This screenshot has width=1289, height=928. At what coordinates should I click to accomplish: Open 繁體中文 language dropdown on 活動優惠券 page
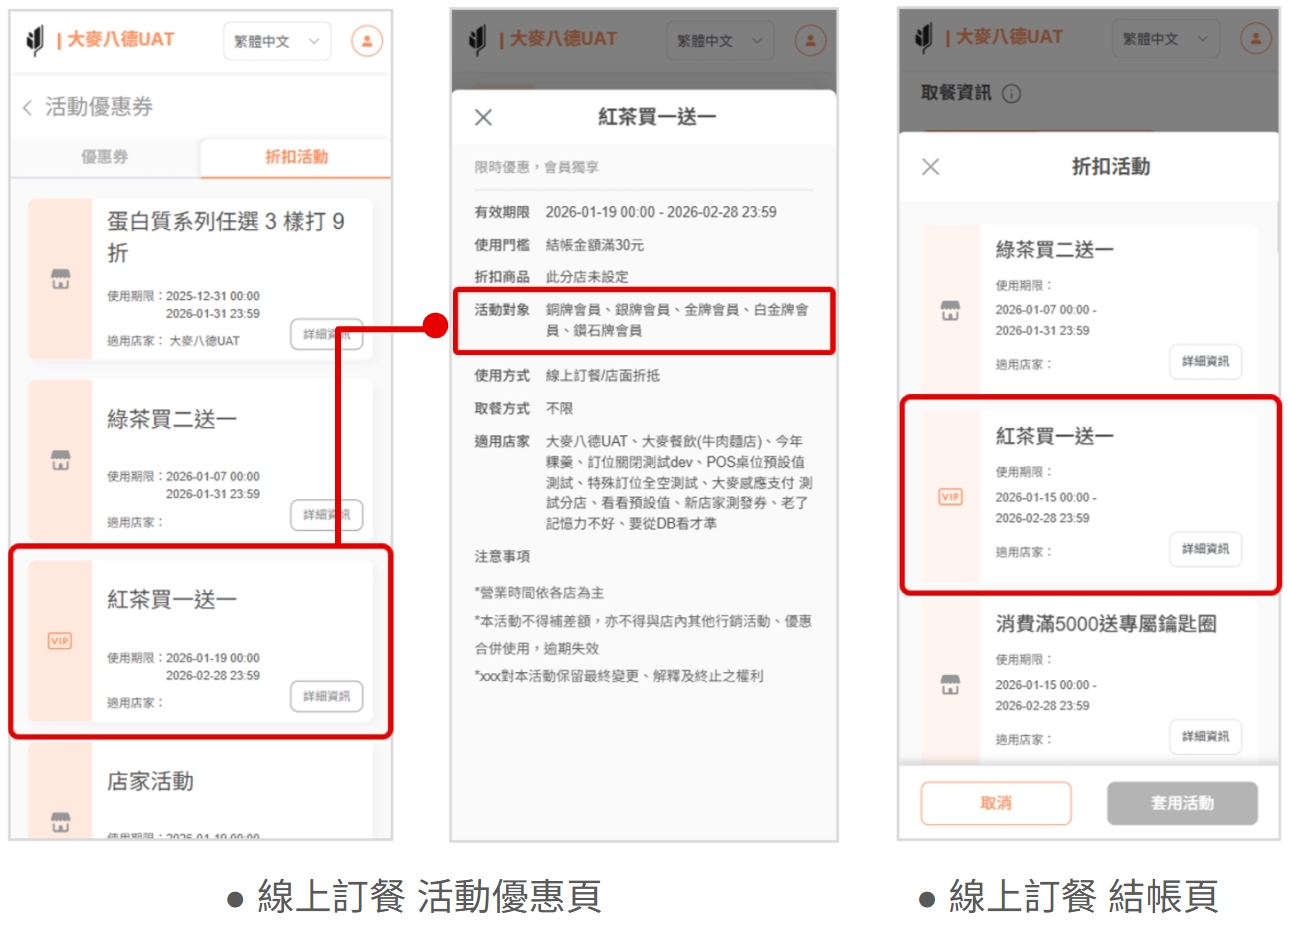(276, 41)
